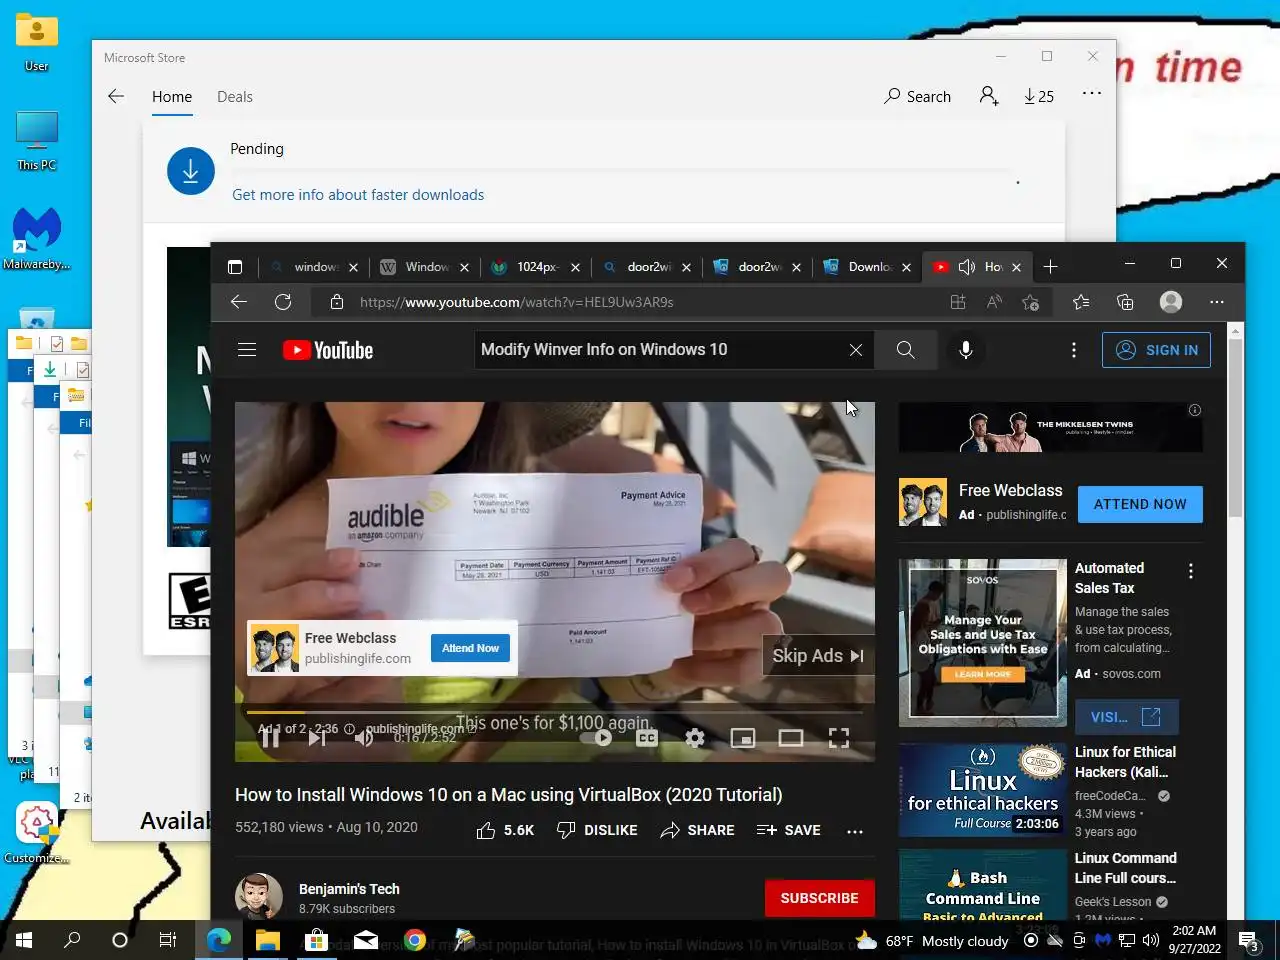Click the DISLIKE thumbs-down button
The height and width of the screenshot is (960, 1280).
point(597,830)
